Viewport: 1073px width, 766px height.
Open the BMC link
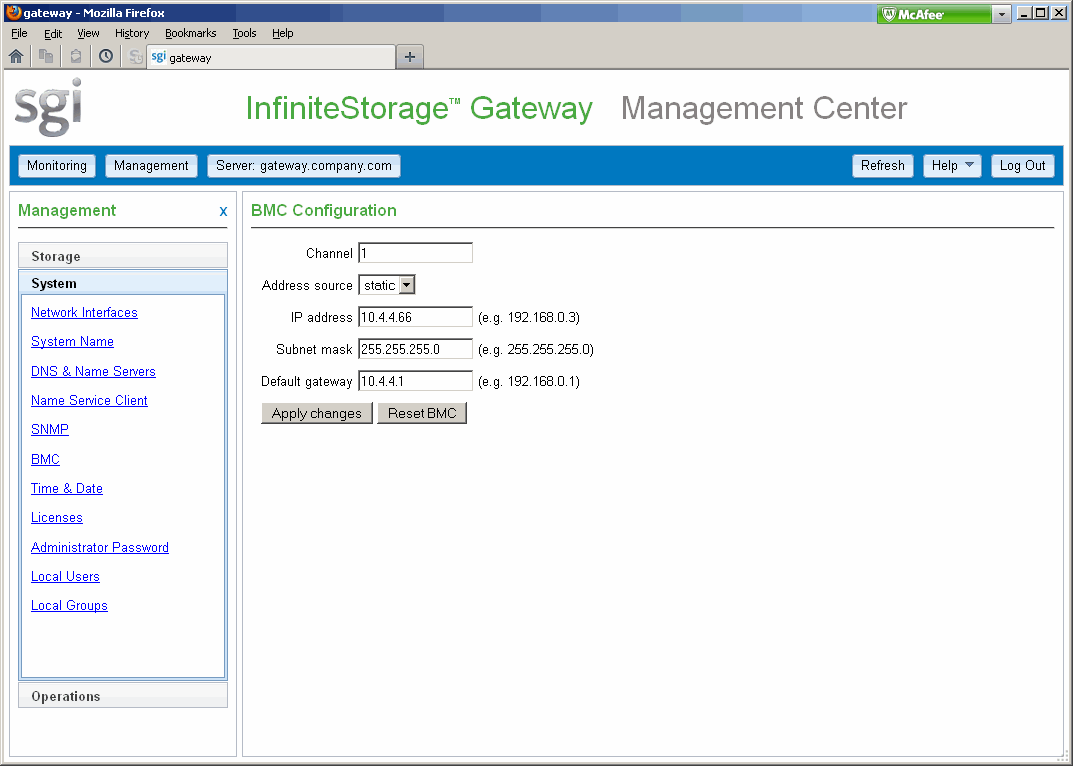point(45,459)
